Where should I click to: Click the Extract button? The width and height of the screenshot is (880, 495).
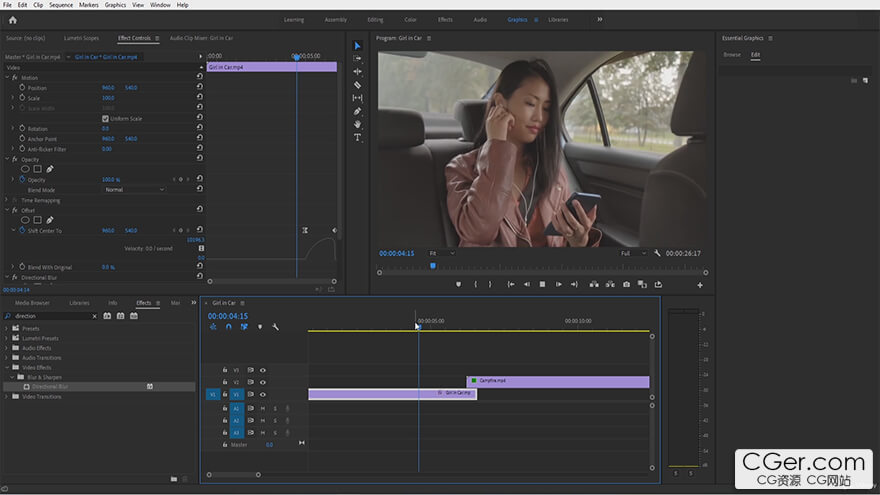point(610,285)
